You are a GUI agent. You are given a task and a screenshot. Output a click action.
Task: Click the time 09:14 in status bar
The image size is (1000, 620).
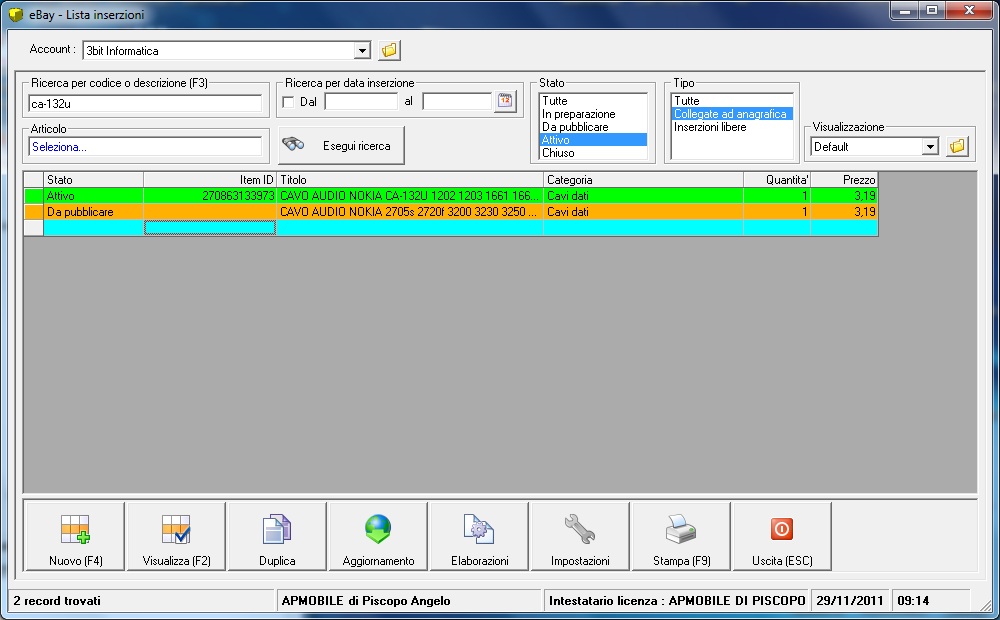pos(913,600)
